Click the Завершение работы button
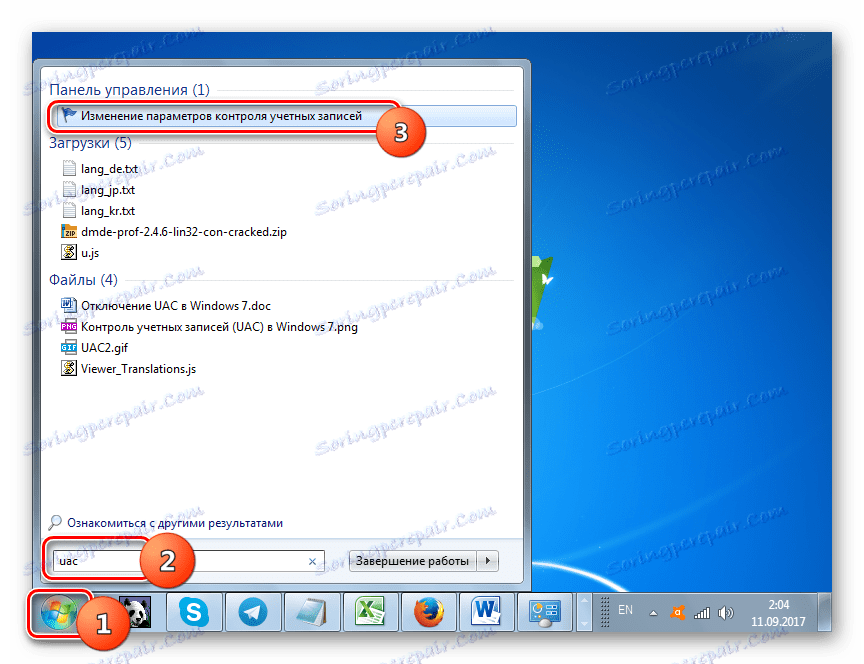The height and width of the screenshot is (664, 864). pyautogui.click(x=412, y=561)
